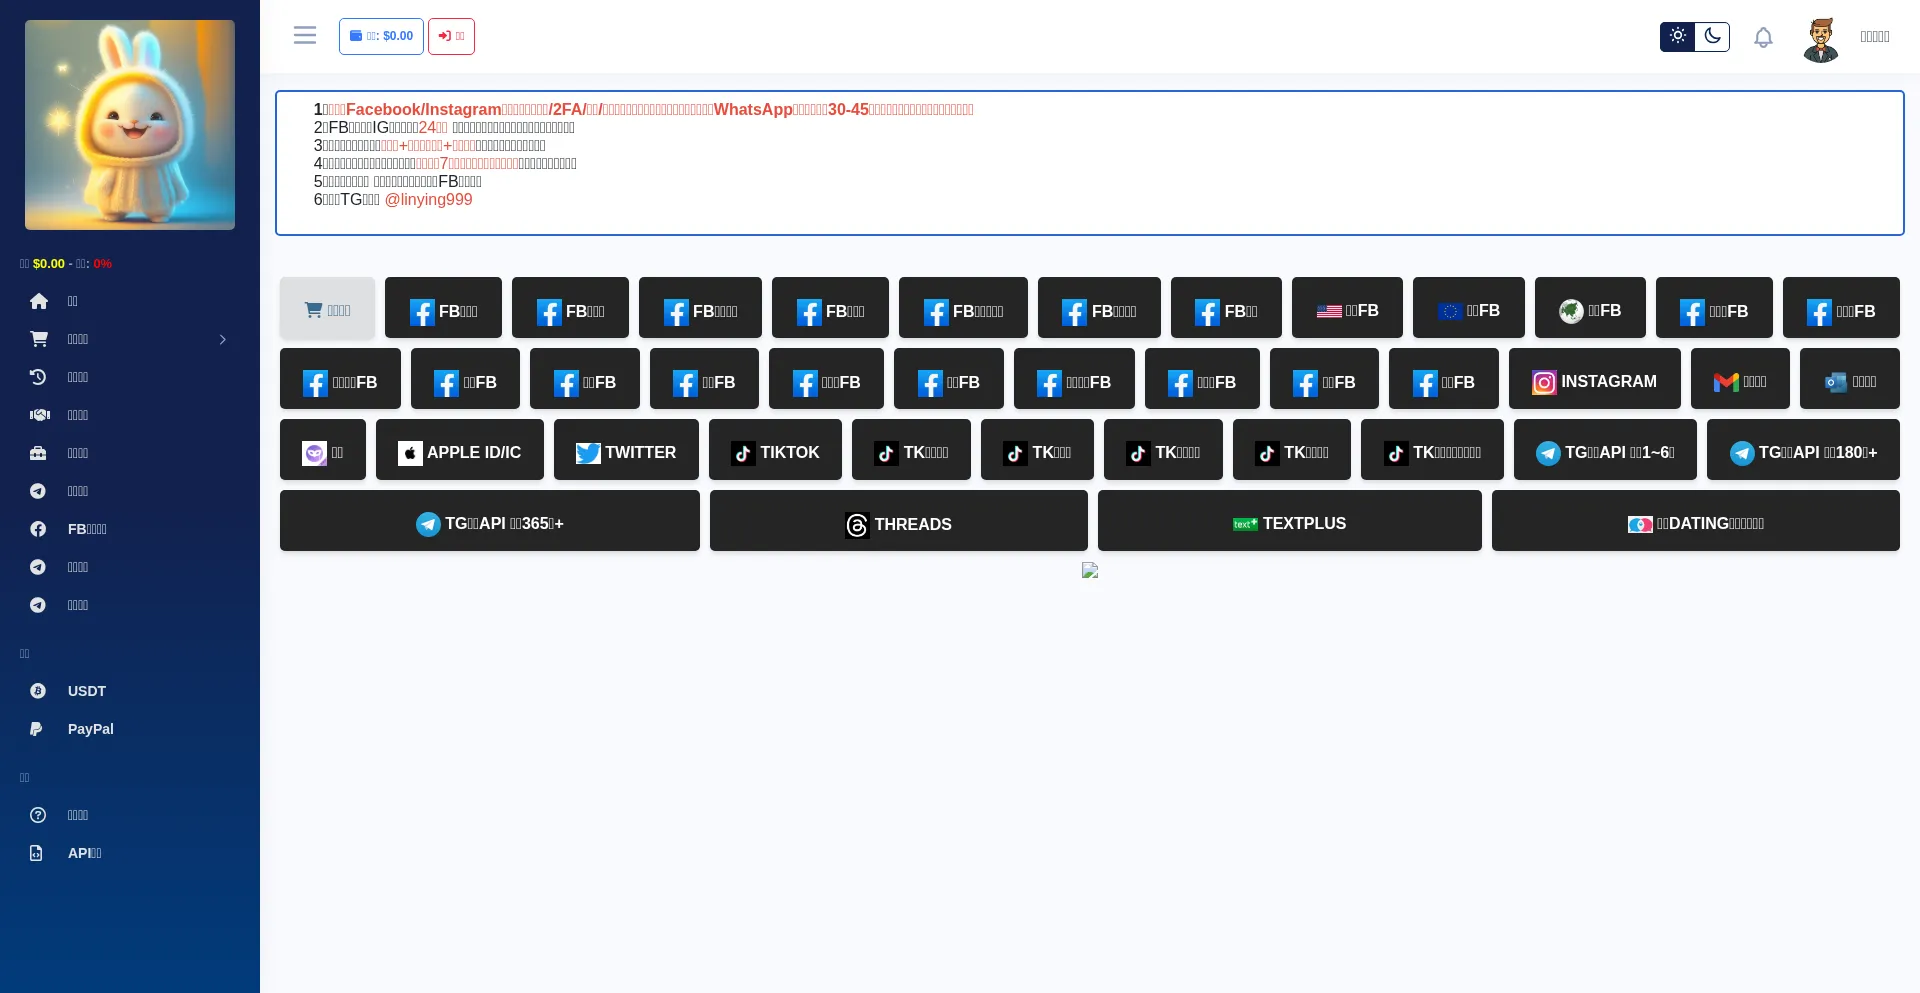Click the Bitcoin coin icon next to USDT
The width and height of the screenshot is (1920, 993).
pos(38,691)
